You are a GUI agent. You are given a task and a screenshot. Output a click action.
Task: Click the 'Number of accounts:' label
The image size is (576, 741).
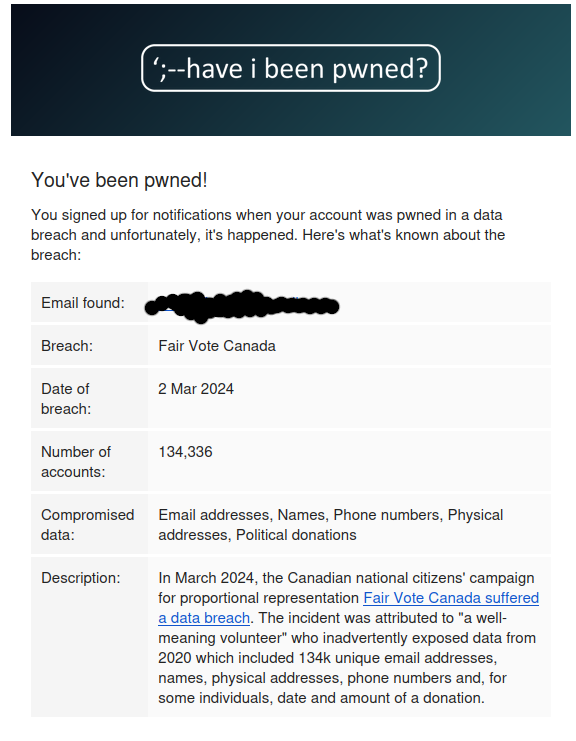[76, 462]
